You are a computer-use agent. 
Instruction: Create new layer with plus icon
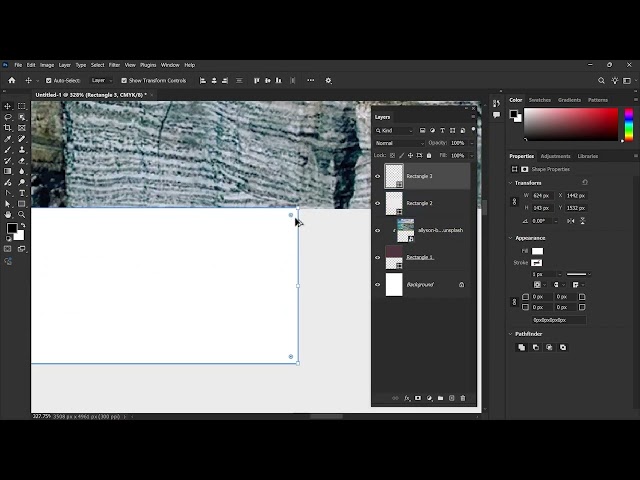[x=452, y=398]
